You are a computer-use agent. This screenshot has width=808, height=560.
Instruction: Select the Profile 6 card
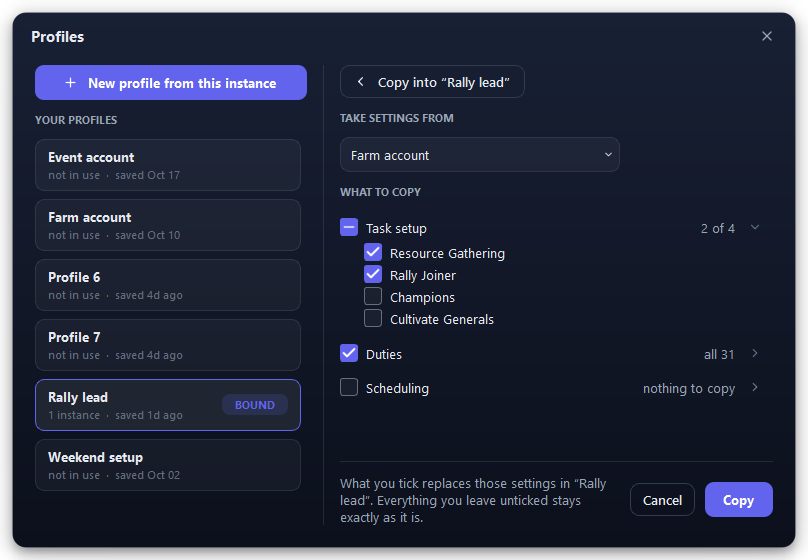(168, 285)
